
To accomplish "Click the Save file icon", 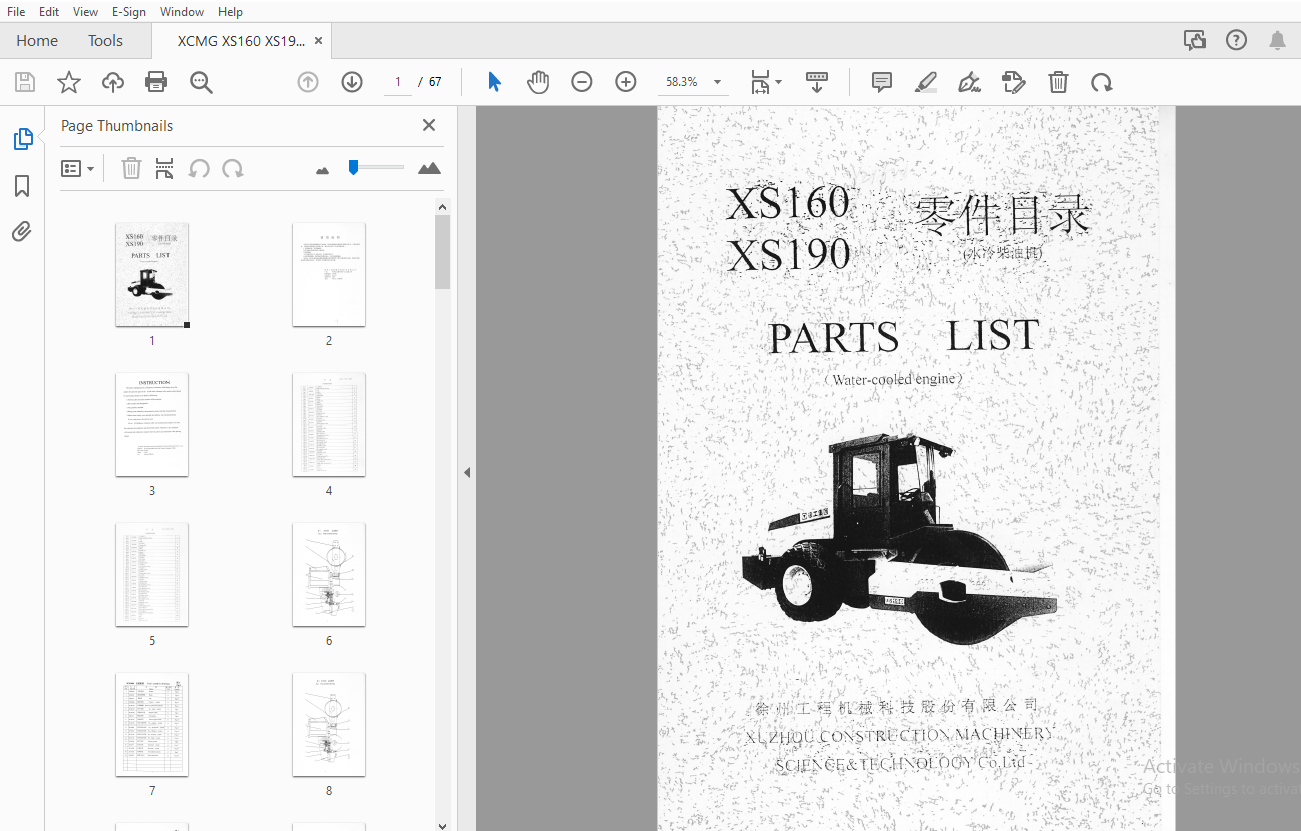I will click(24, 82).
